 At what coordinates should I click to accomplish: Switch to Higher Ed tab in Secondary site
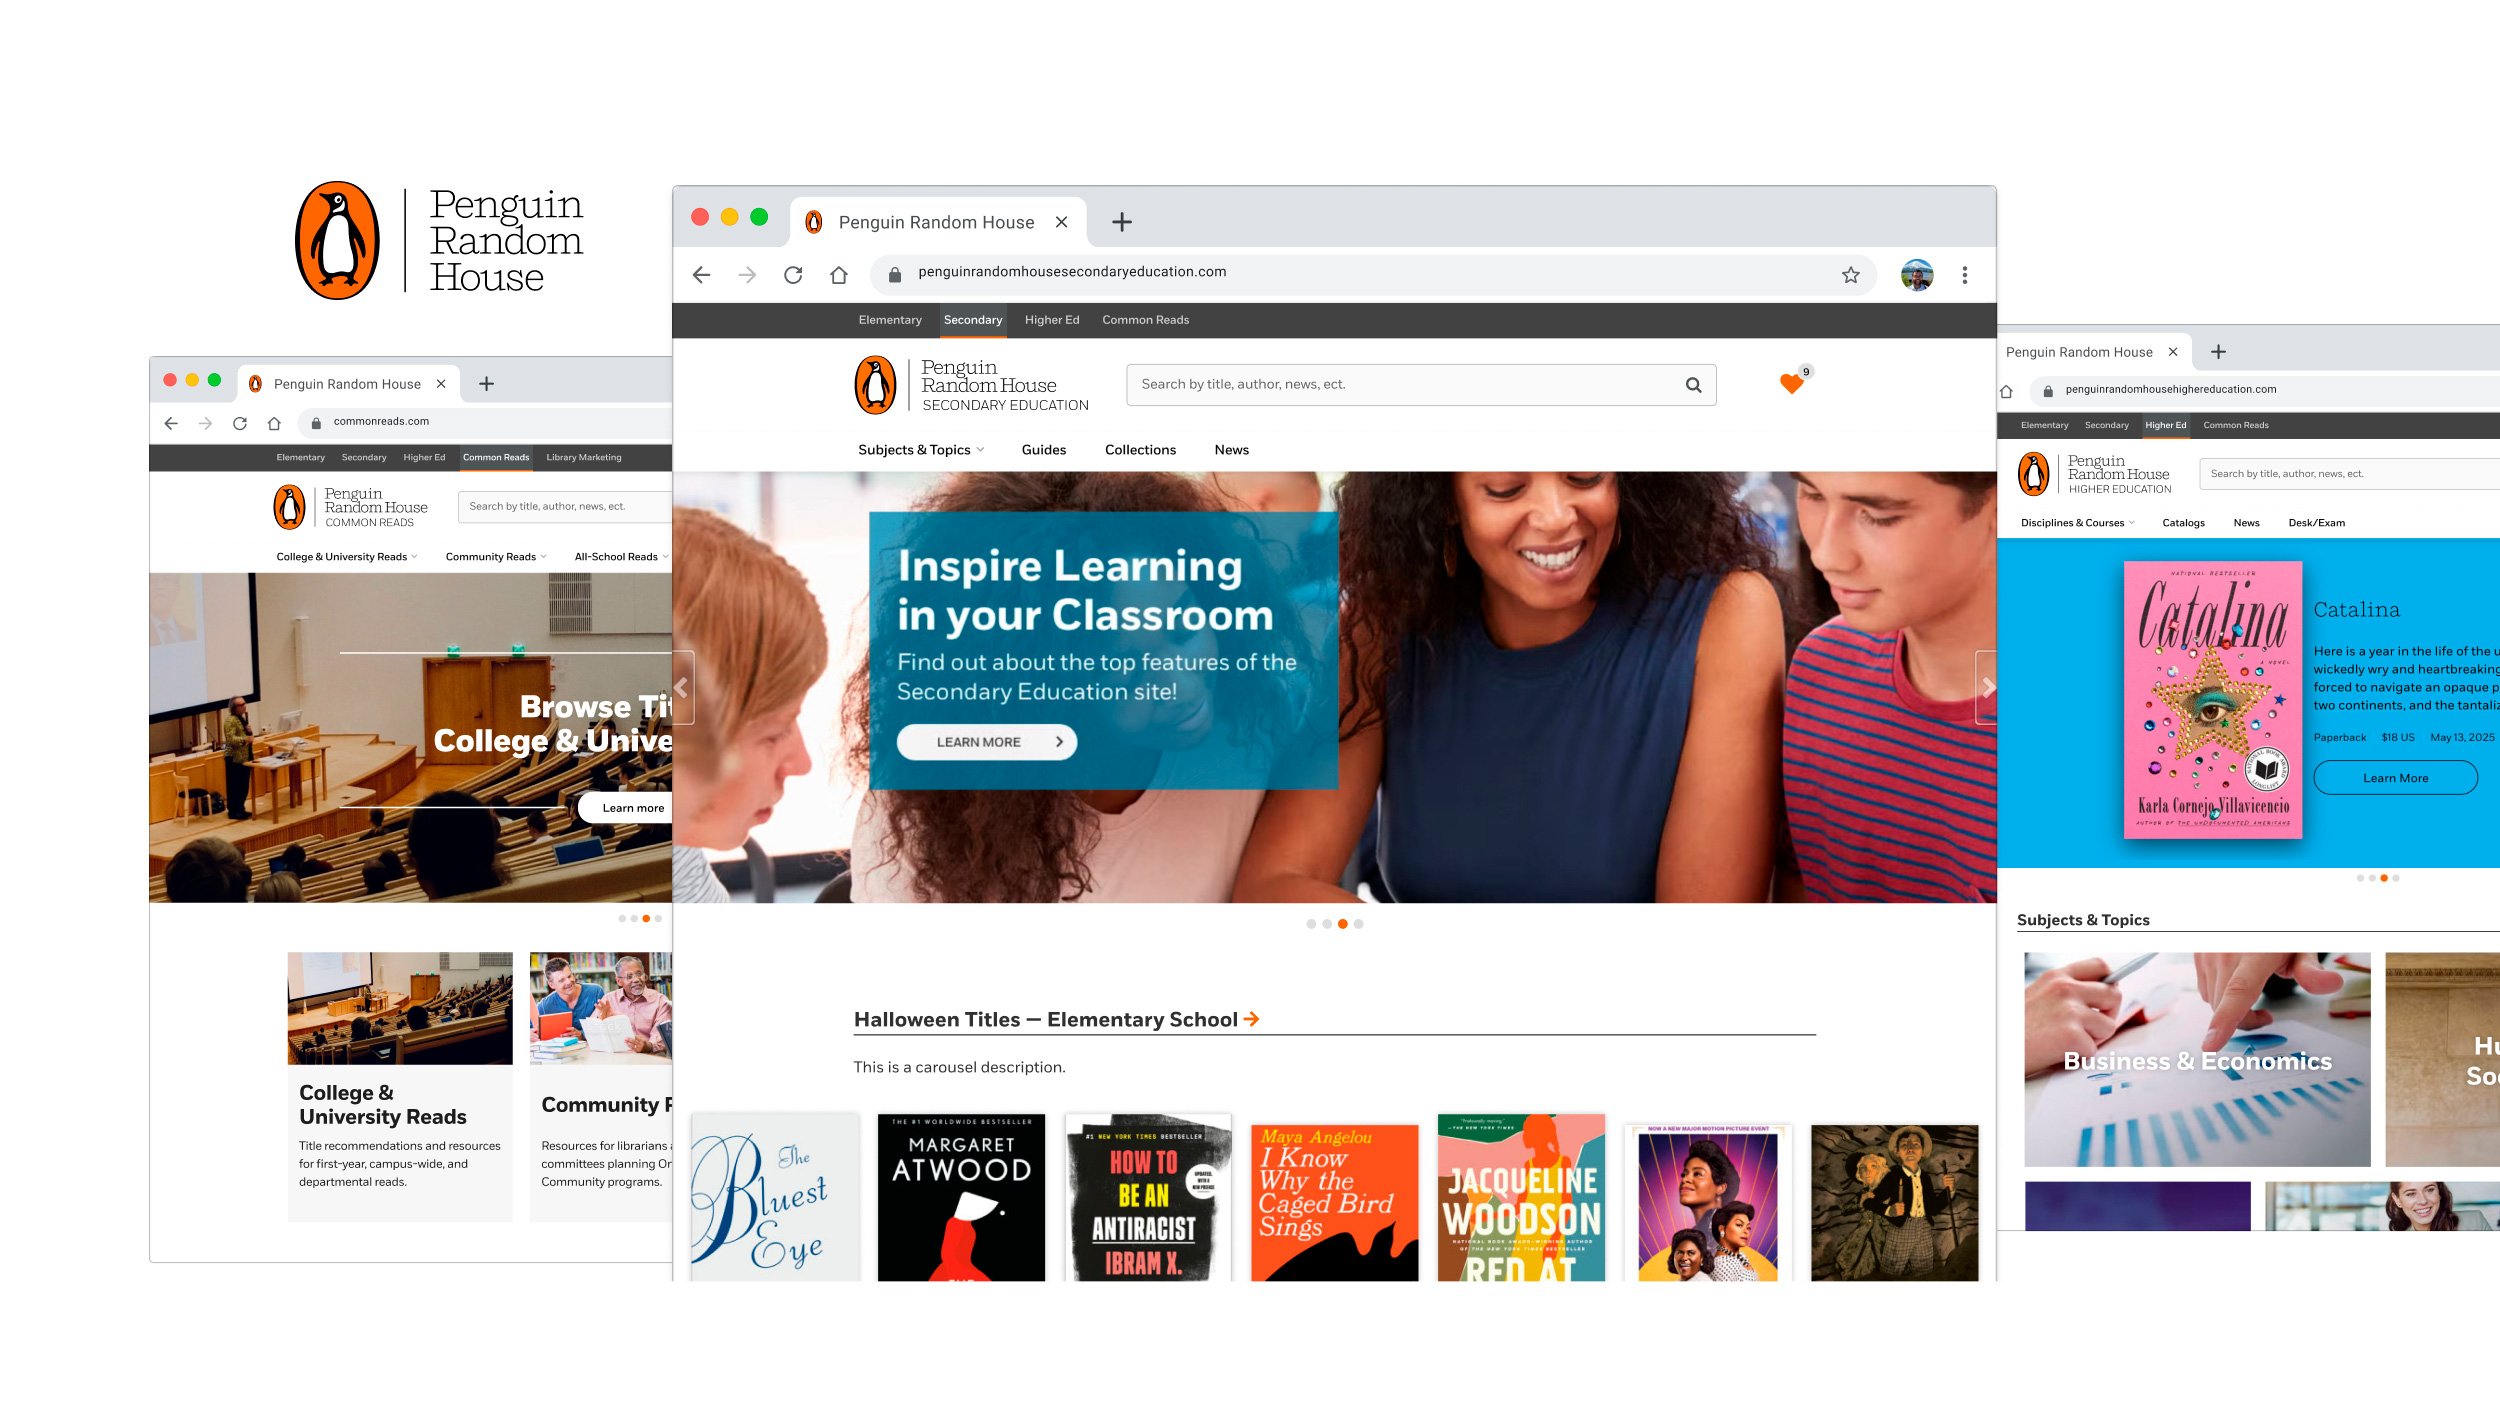[x=1052, y=320]
